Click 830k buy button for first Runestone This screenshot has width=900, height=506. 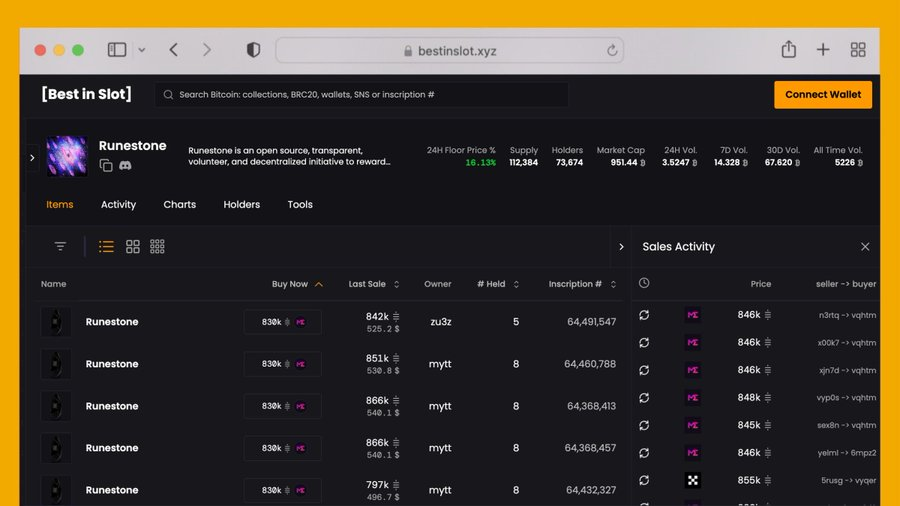click(x=282, y=322)
